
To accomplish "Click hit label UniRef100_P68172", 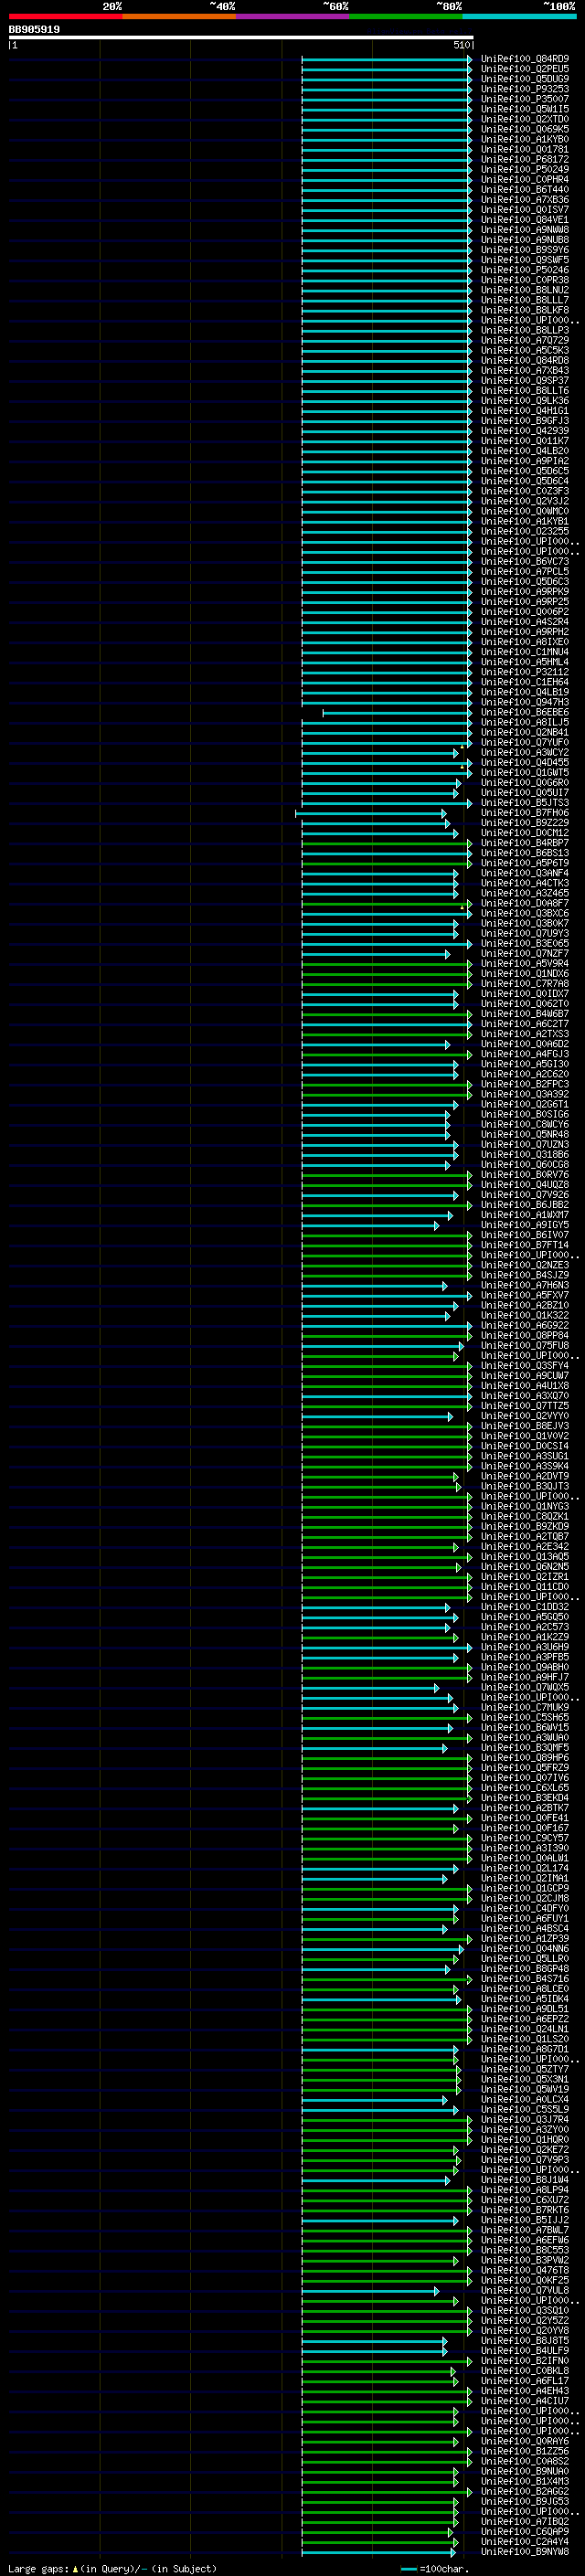I will 524,159.
